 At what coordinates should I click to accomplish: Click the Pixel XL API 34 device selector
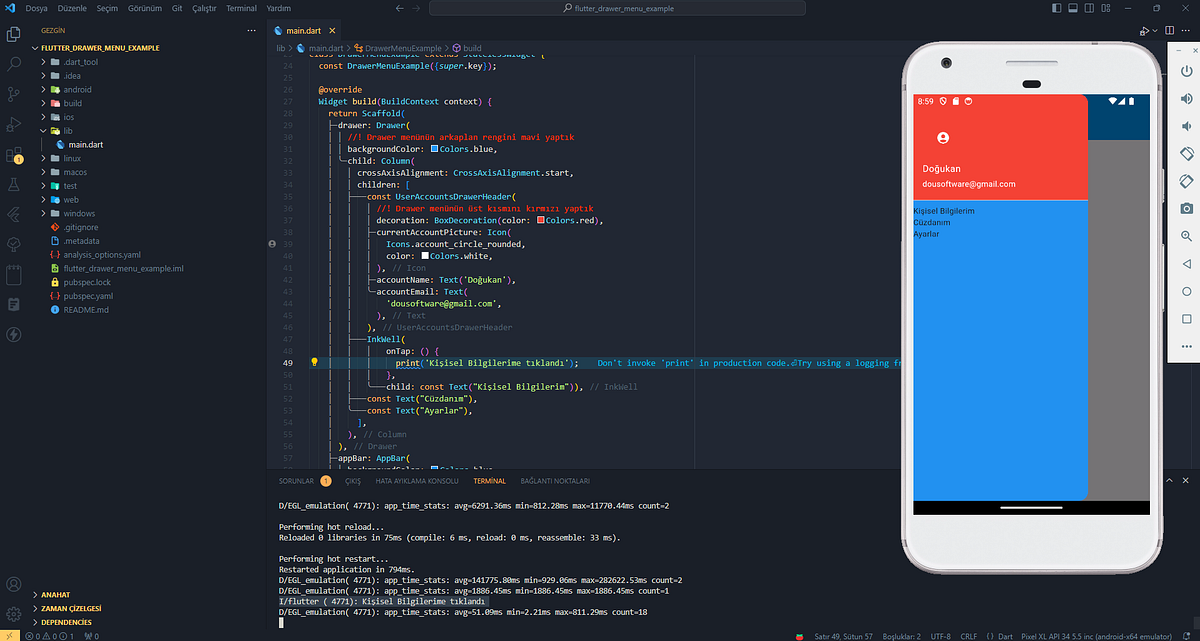[x=1097, y=636]
